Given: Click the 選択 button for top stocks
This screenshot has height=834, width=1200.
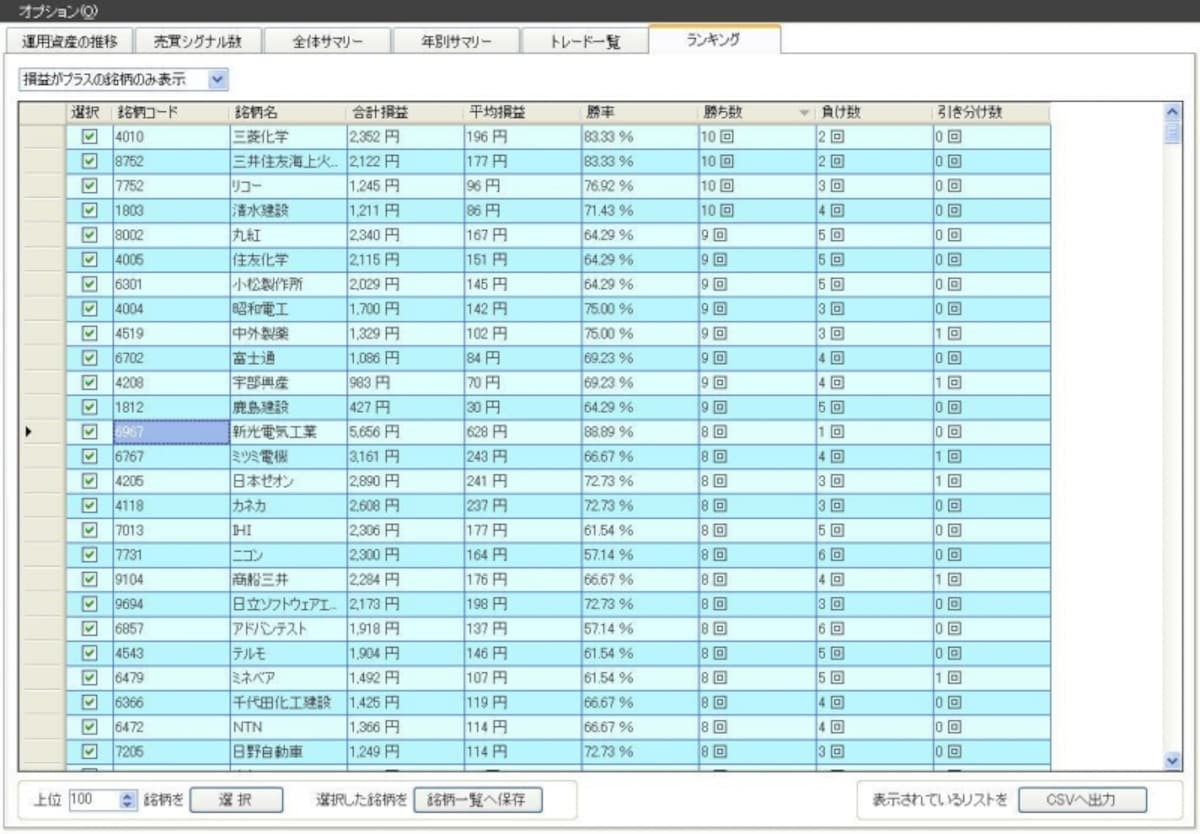Looking at the screenshot, I should (237, 800).
